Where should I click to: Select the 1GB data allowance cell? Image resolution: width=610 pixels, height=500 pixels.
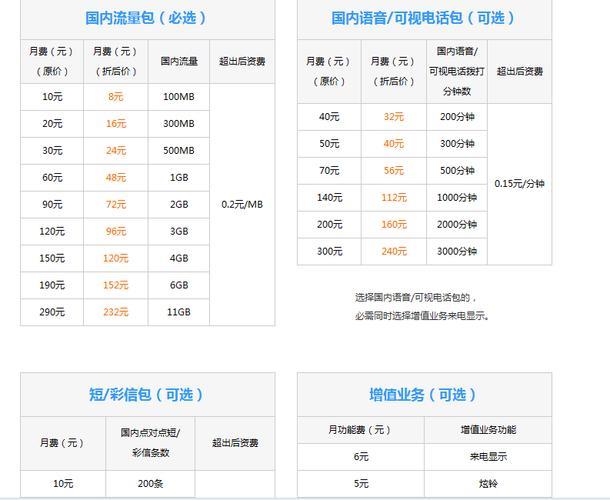[x=178, y=177]
